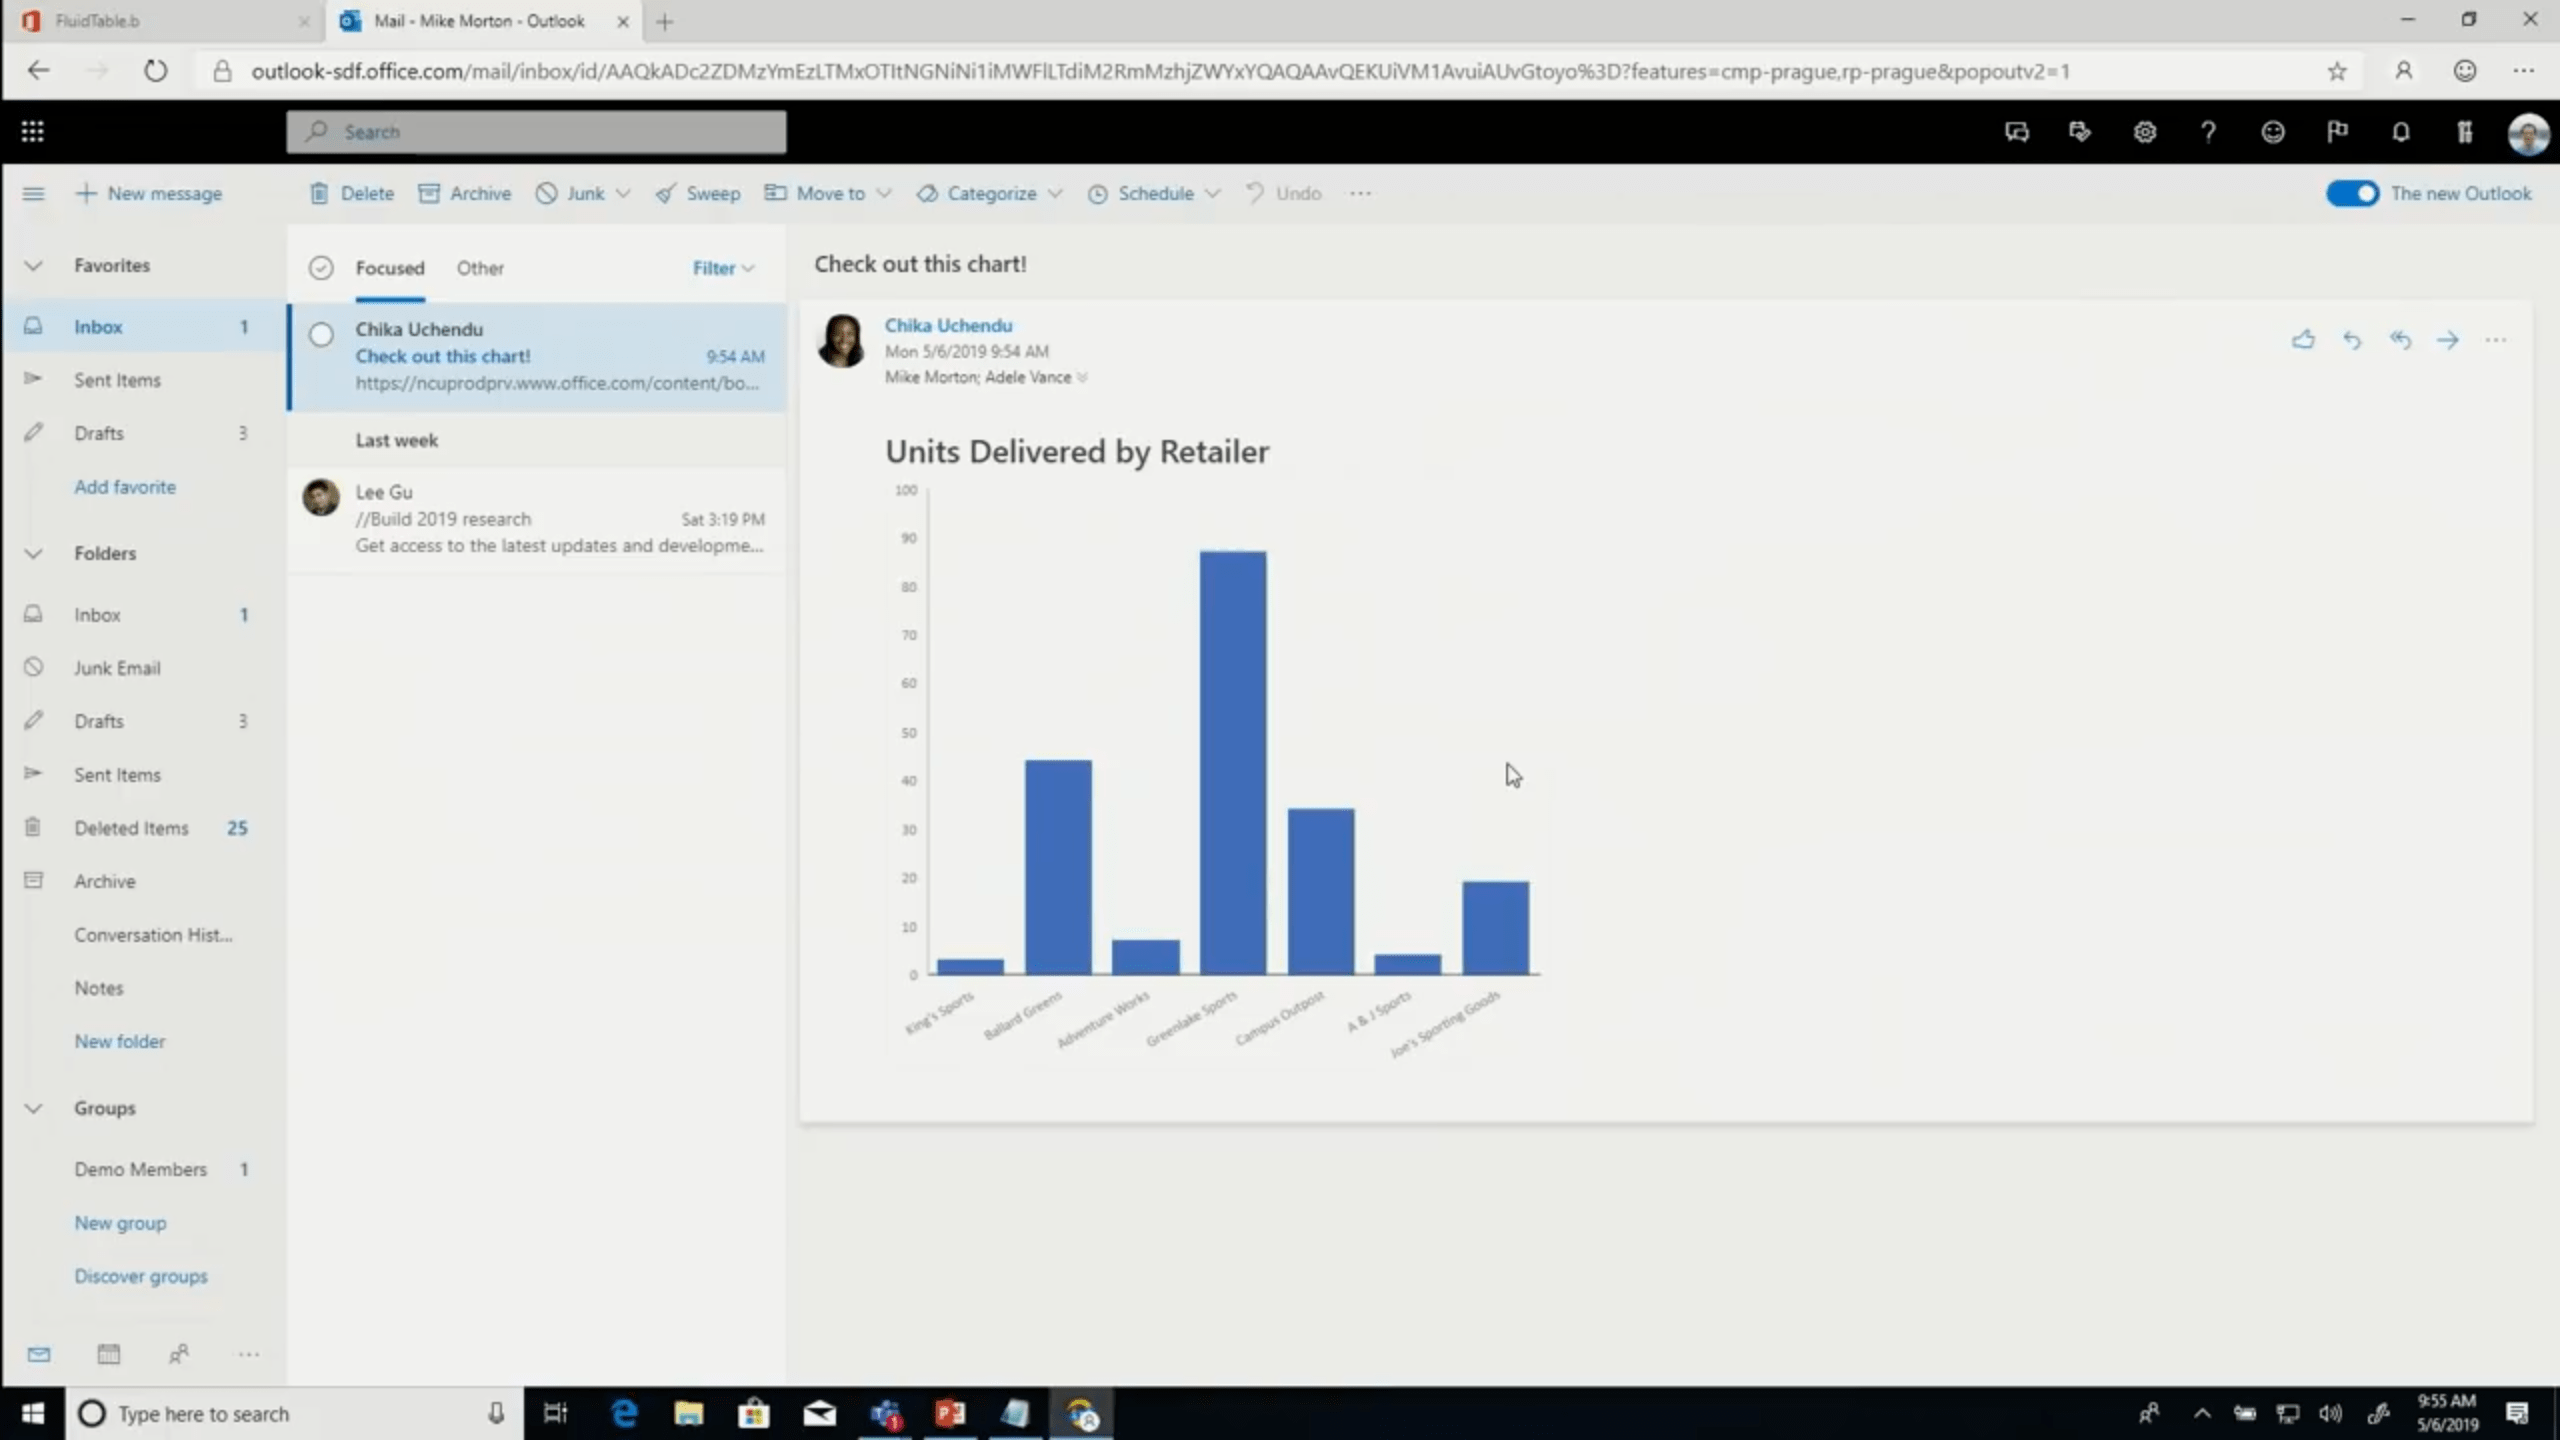Collapse the Groups section
Image resolution: width=2560 pixels, height=1440 pixels.
tap(33, 1108)
